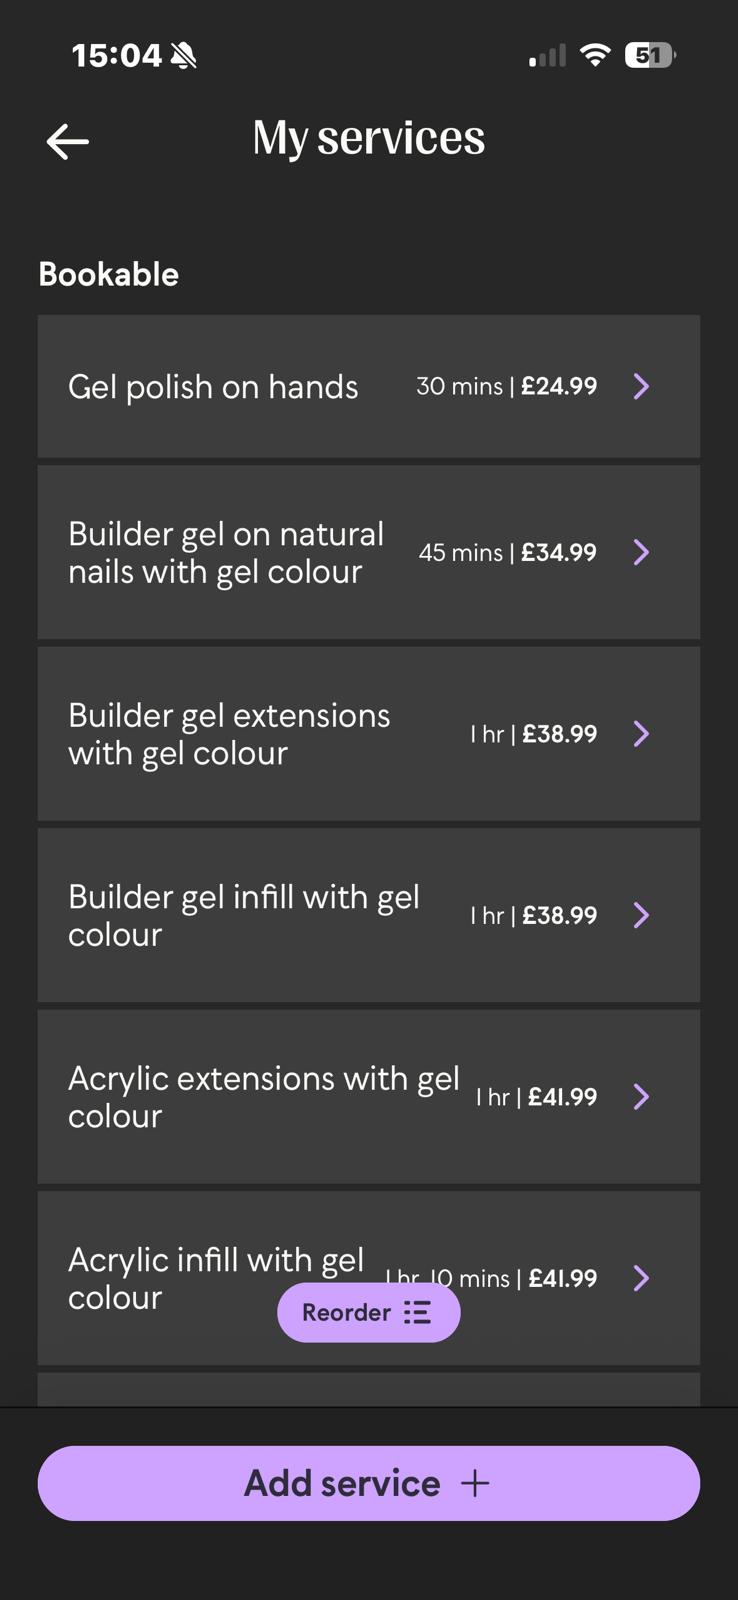Tap the Wi-Fi status icon
The height and width of the screenshot is (1600, 738).
point(595,55)
